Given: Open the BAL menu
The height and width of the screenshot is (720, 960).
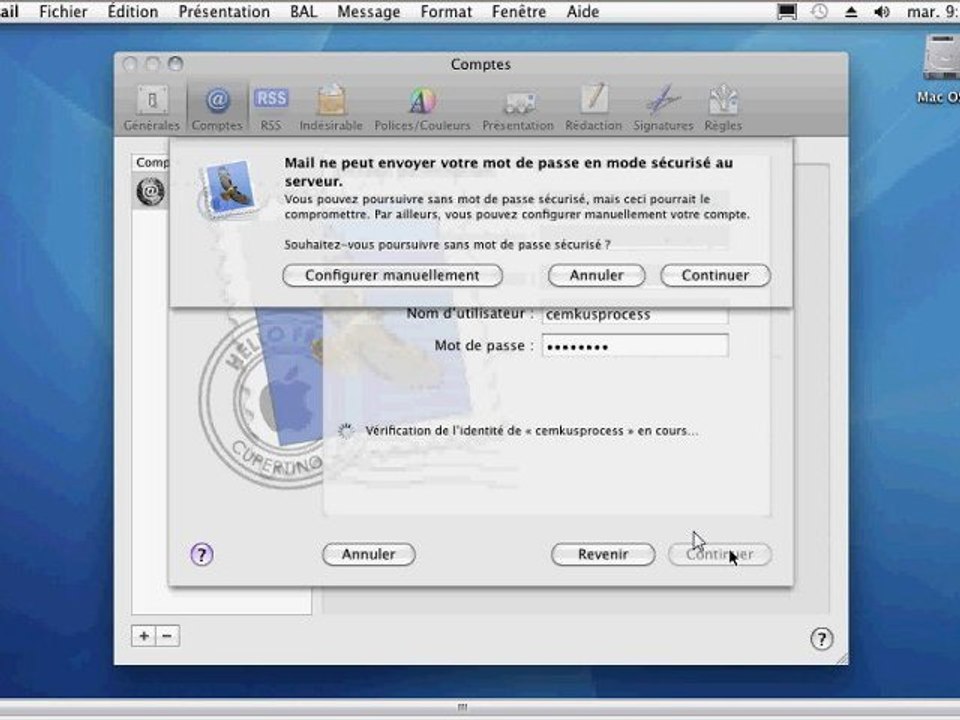Looking at the screenshot, I should pyautogui.click(x=304, y=12).
